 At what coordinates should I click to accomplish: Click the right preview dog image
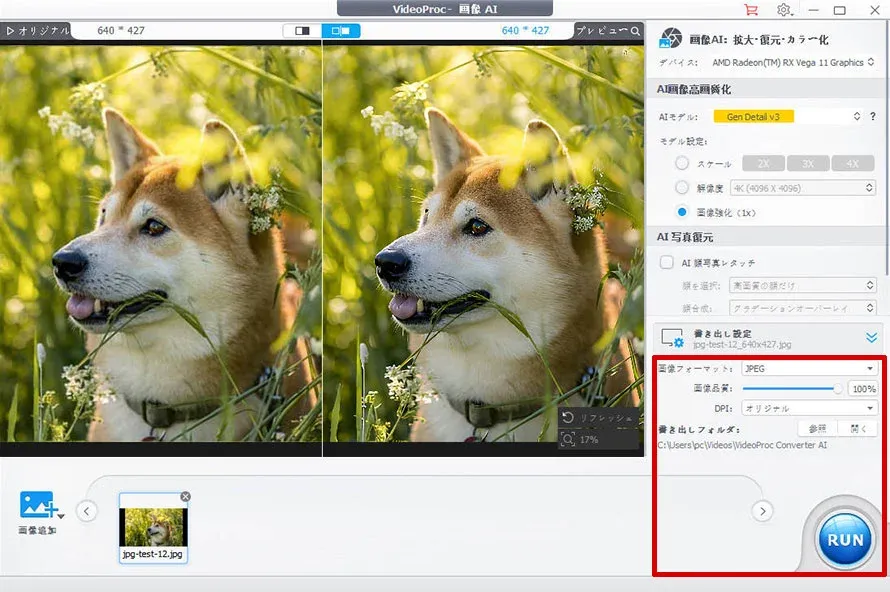pos(483,244)
